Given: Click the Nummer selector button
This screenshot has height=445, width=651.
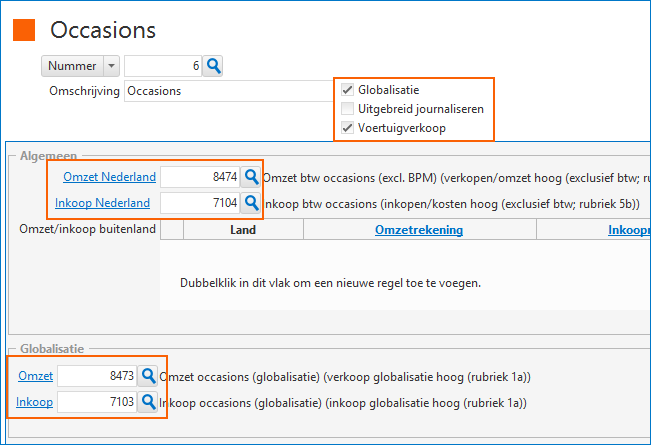Looking at the screenshot, I should coord(72,66).
